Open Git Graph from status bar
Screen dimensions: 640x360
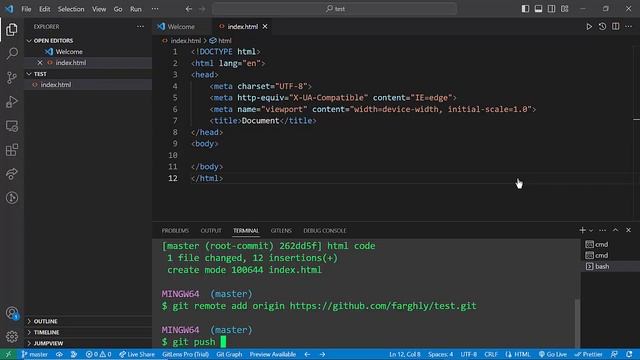[x=229, y=354]
